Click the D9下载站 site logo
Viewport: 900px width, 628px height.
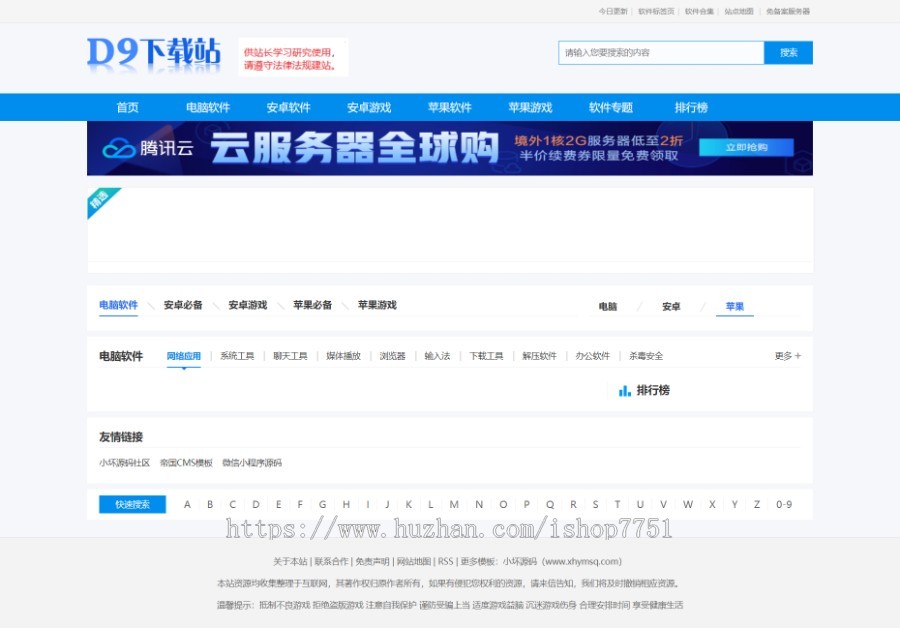[154, 54]
